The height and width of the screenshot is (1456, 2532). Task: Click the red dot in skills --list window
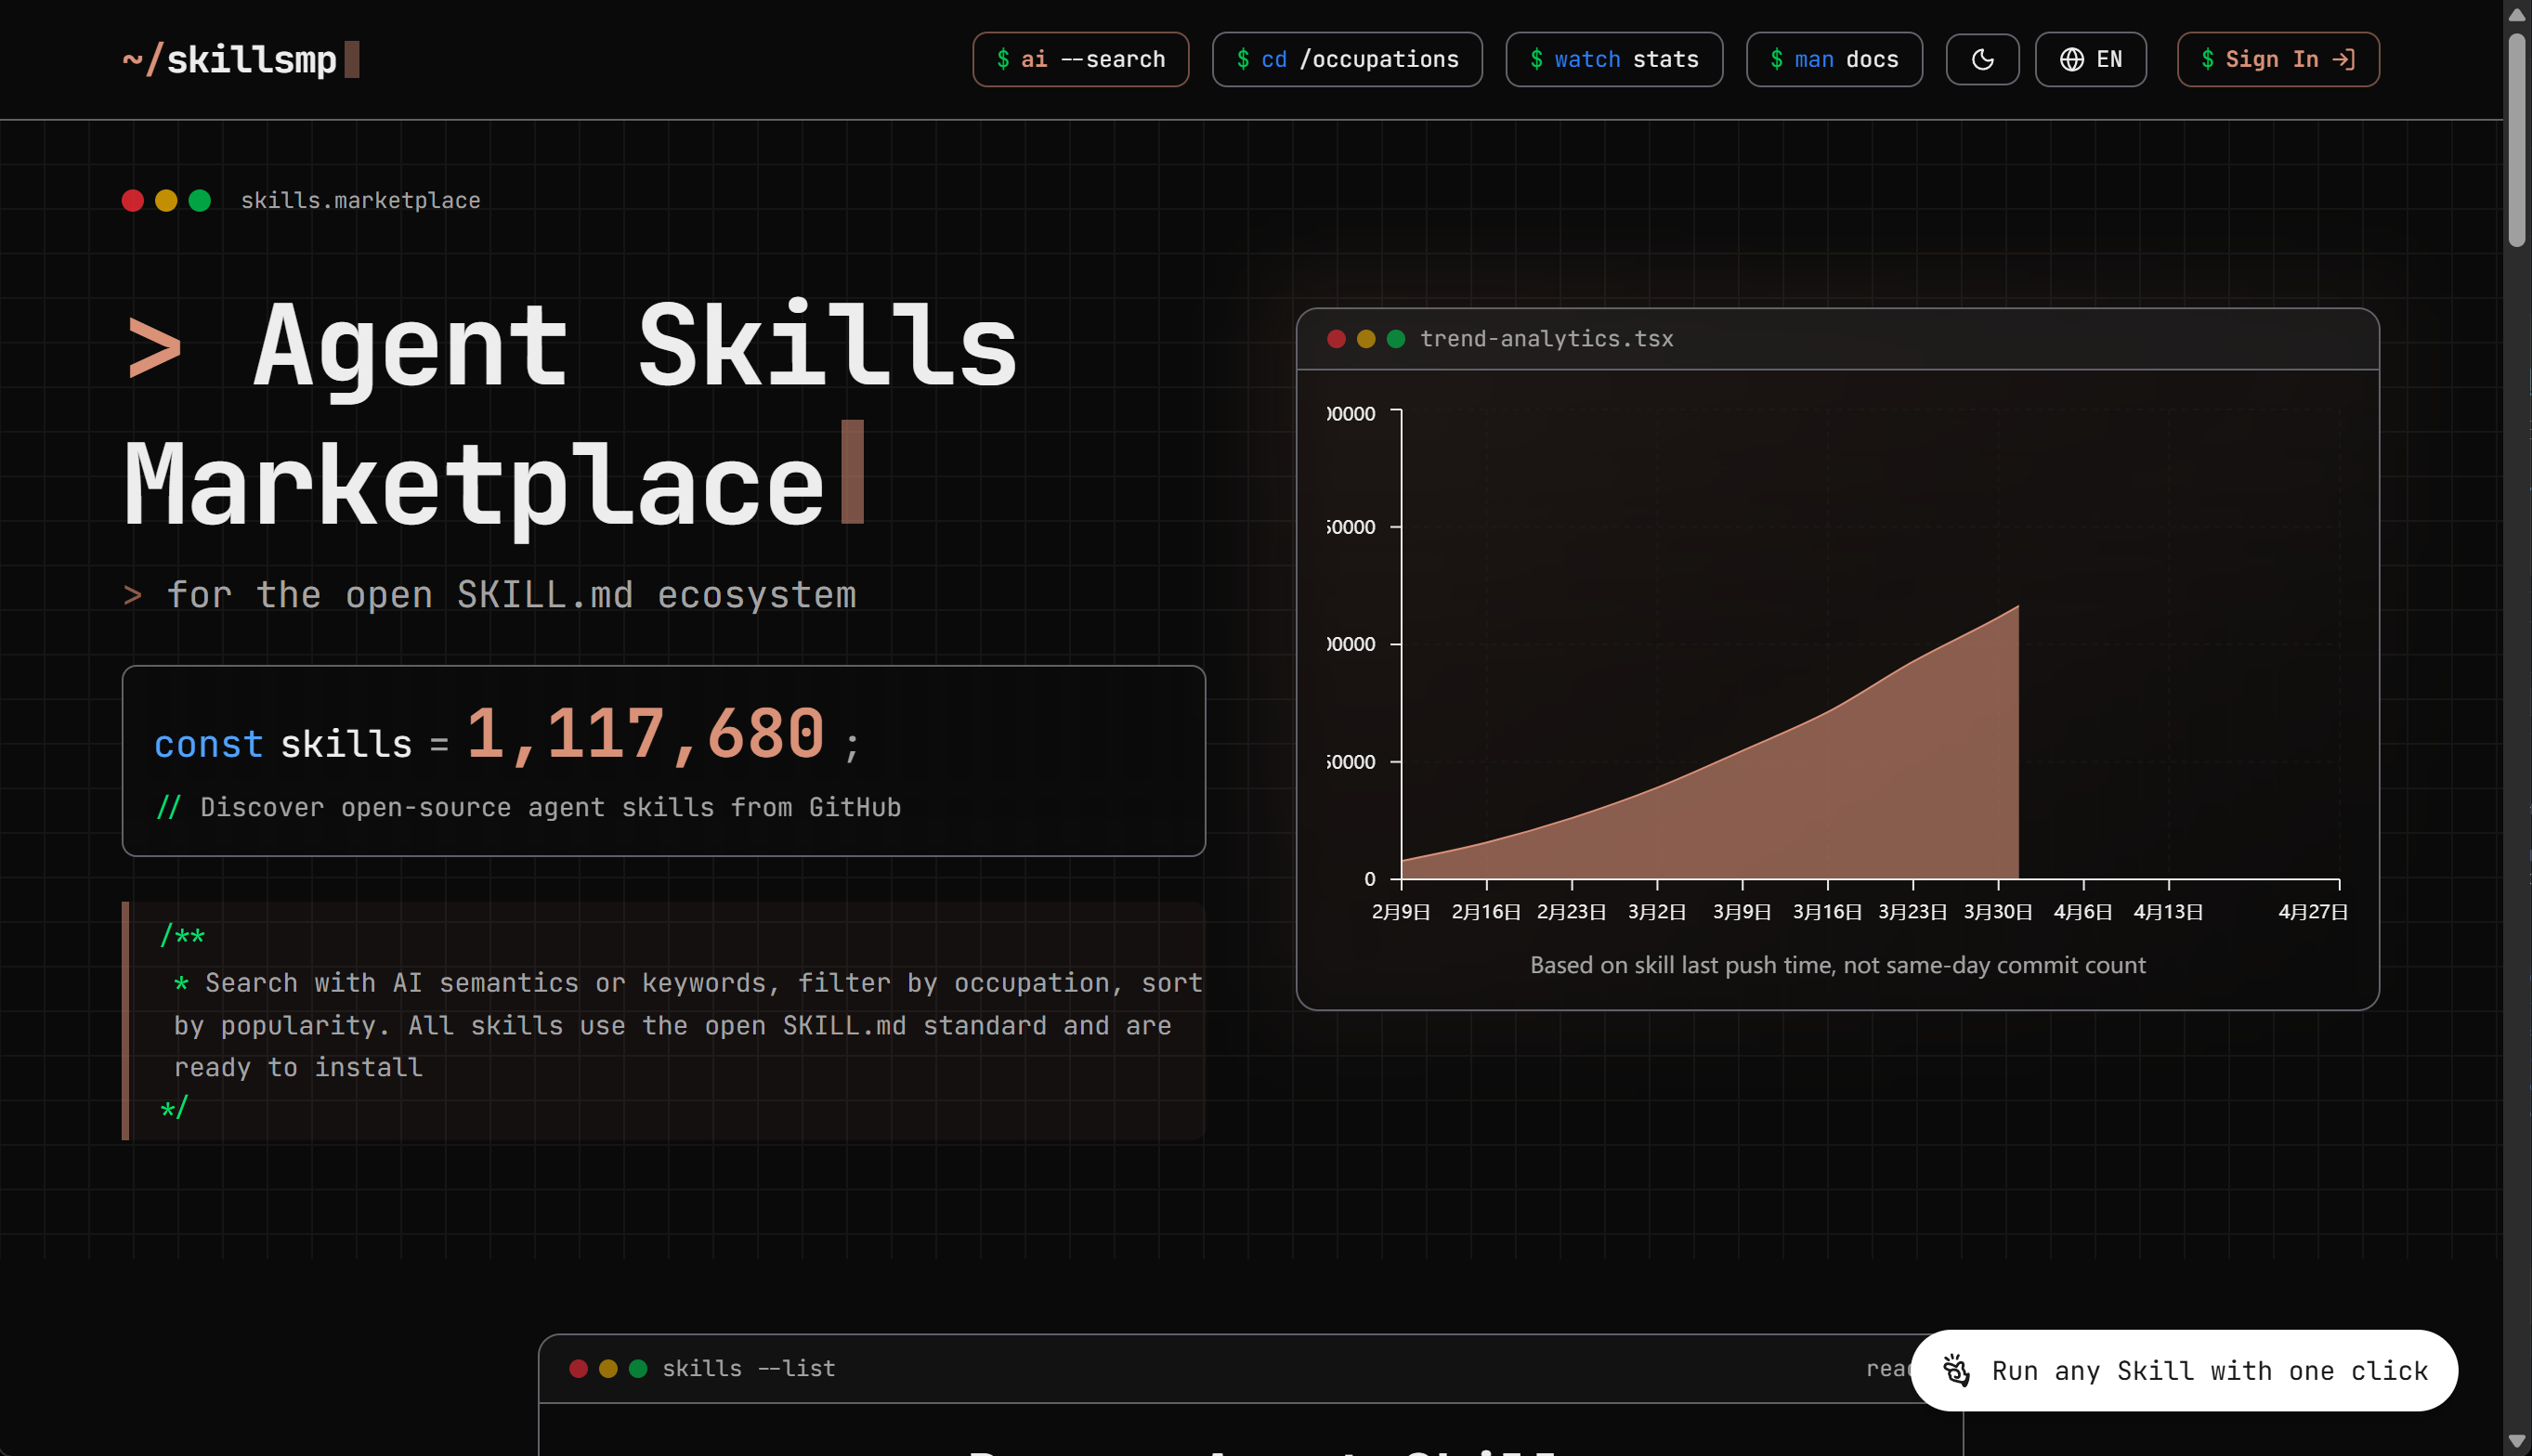coord(578,1368)
